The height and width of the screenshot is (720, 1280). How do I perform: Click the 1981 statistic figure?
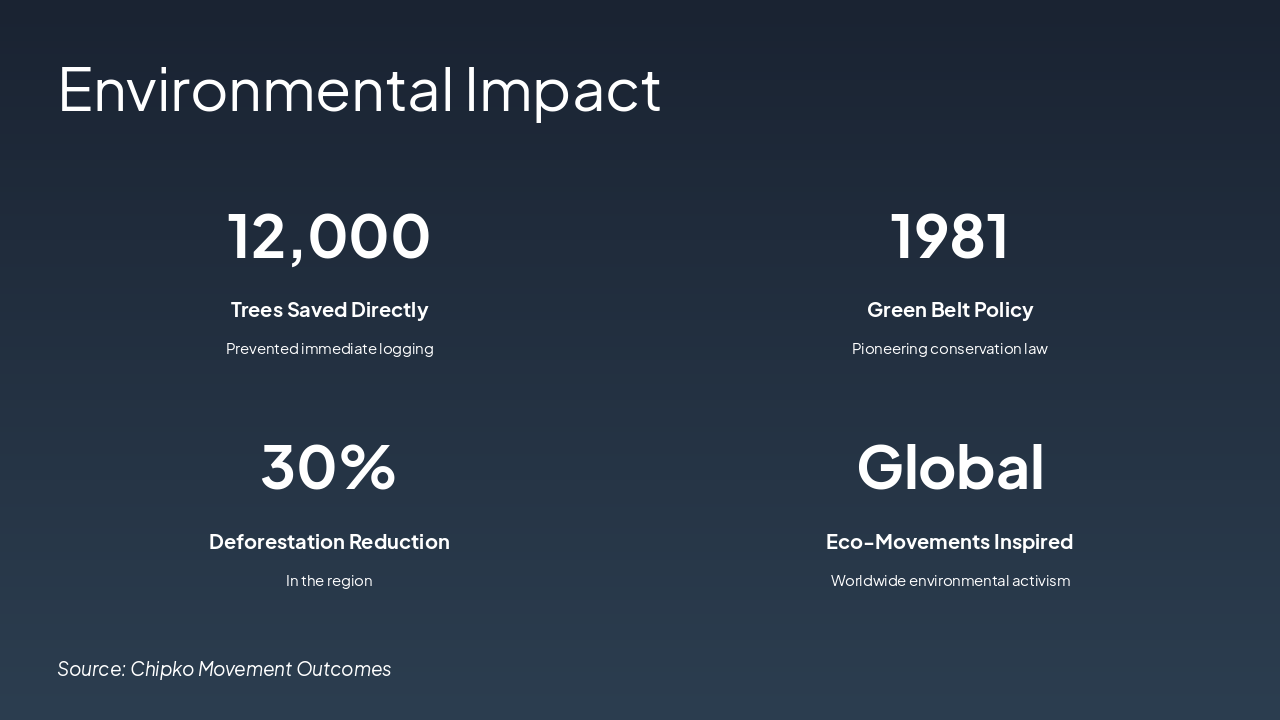click(949, 236)
